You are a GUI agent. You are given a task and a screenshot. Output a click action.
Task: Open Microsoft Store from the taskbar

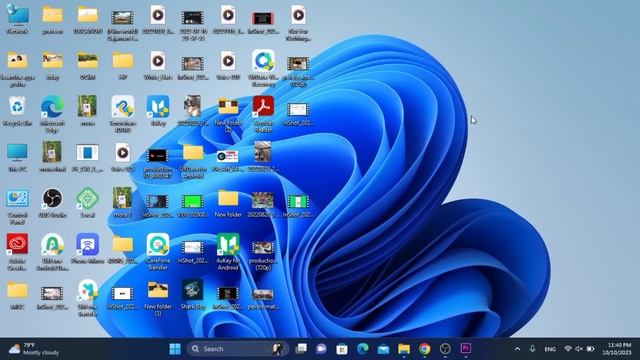pos(342,349)
